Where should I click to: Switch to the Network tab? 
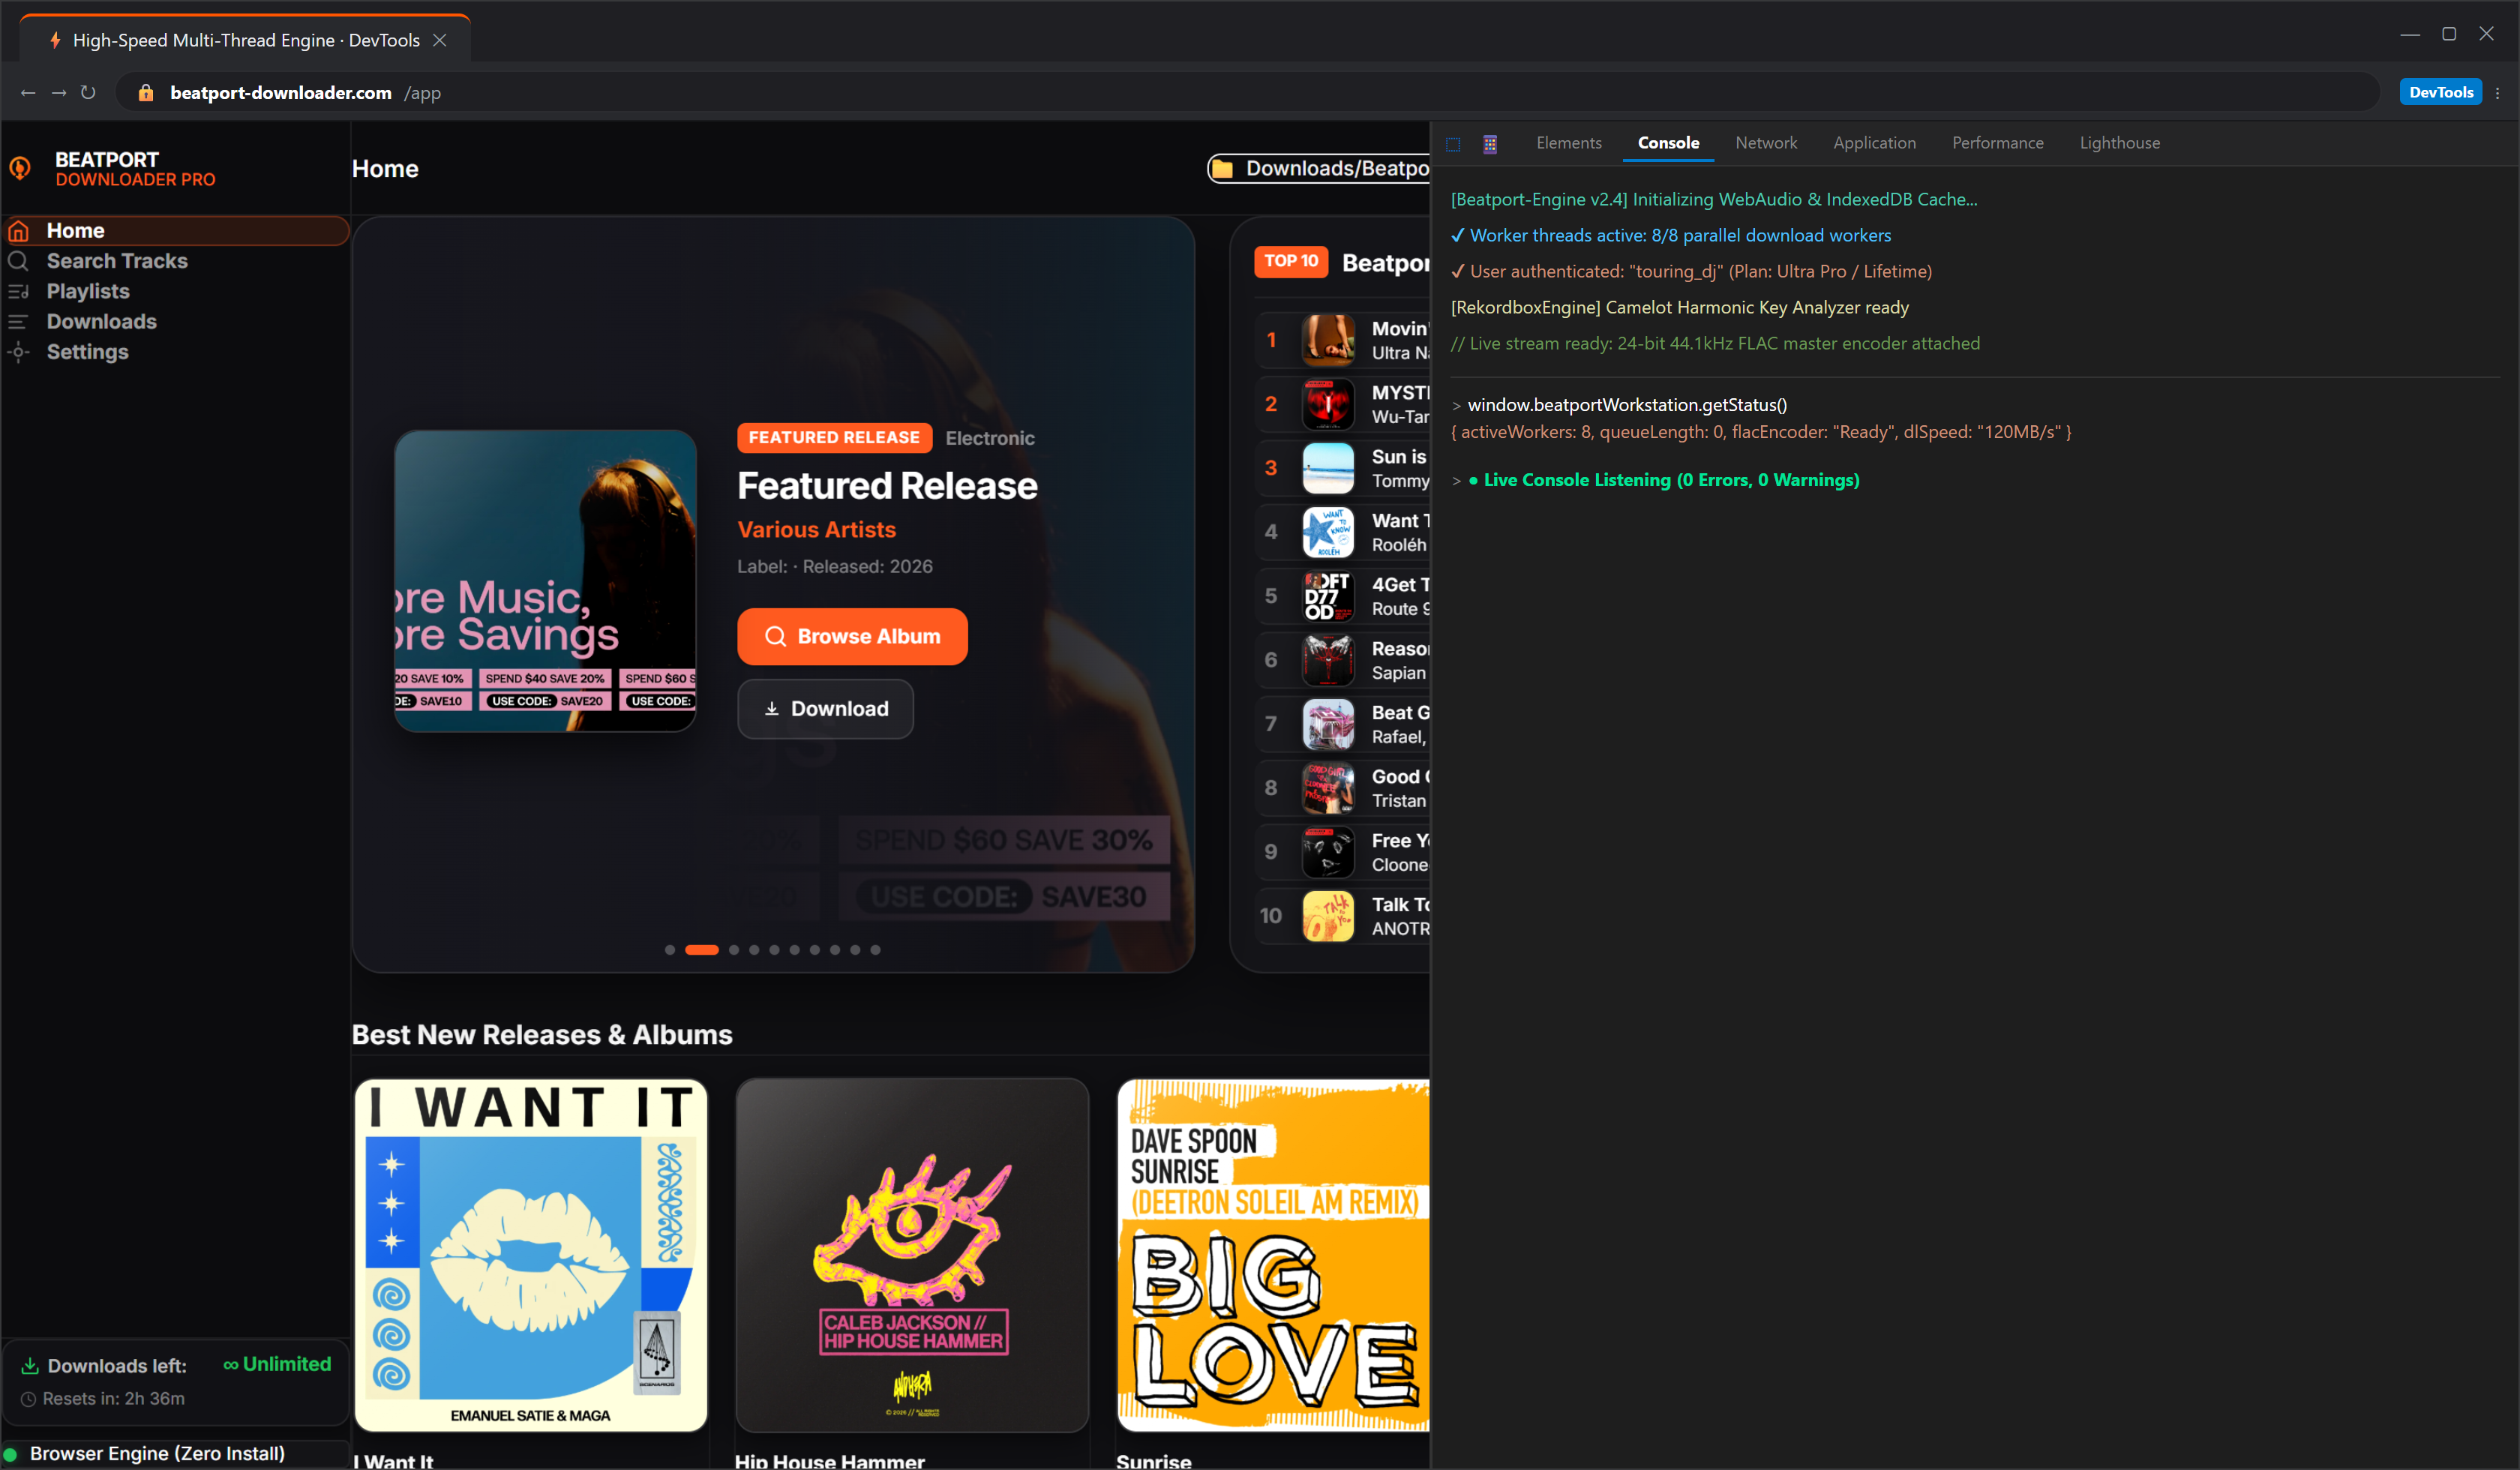click(x=1766, y=143)
